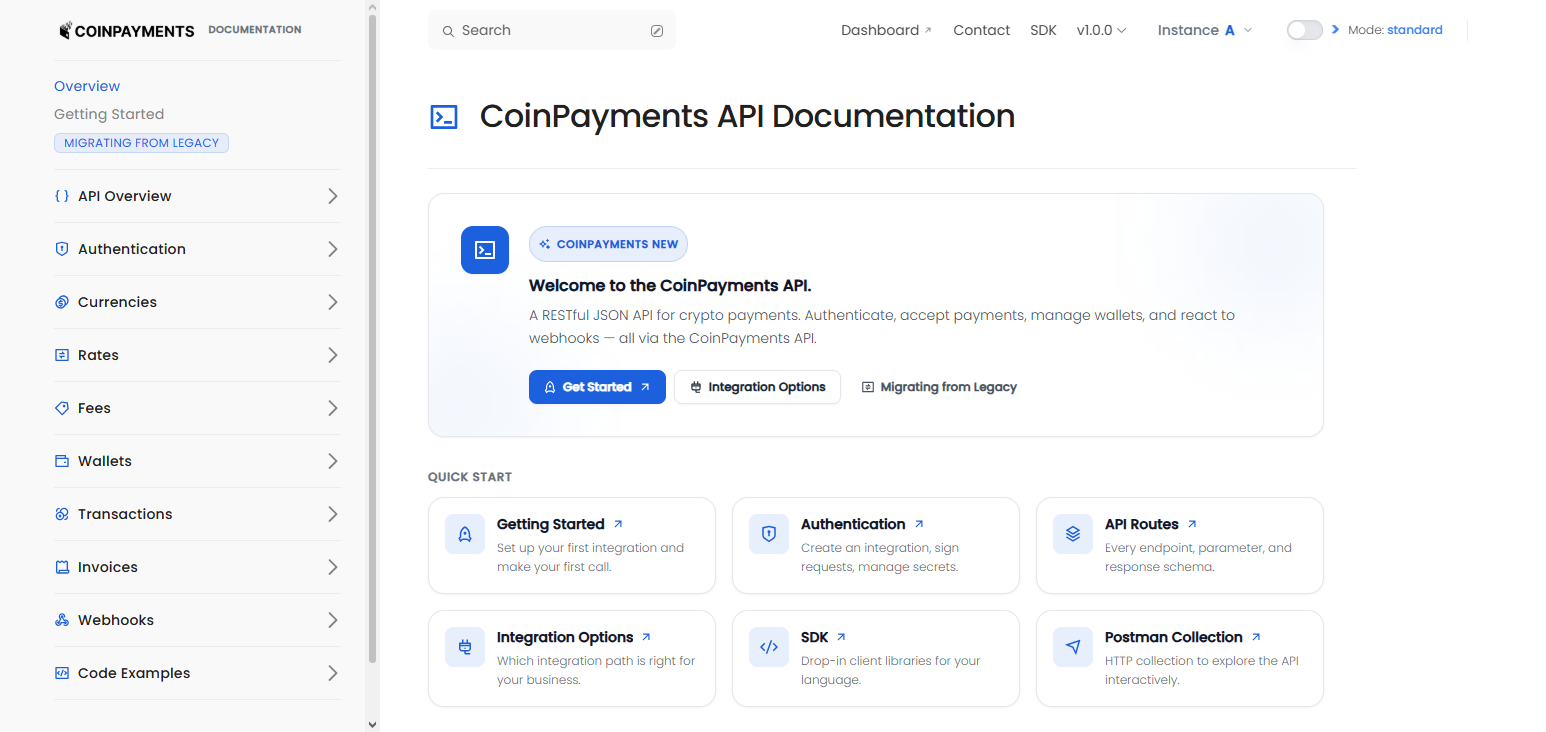Go to Contact in top nav
Screen dimensions: 1546x732
981,30
